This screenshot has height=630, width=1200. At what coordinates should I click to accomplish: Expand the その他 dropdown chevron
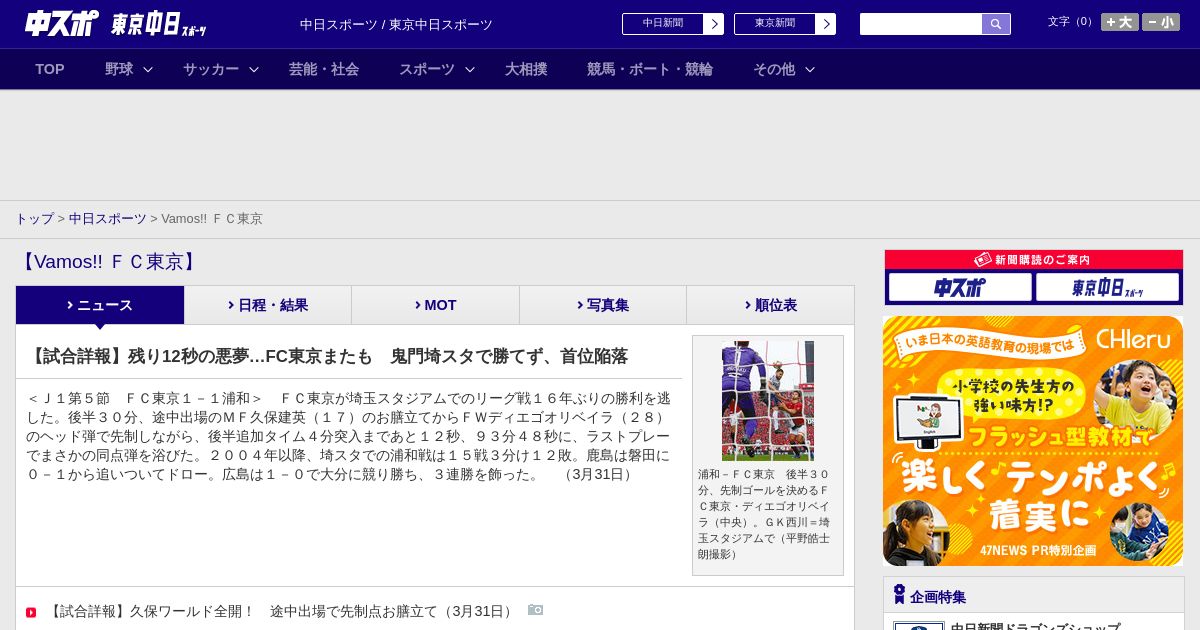coord(810,69)
